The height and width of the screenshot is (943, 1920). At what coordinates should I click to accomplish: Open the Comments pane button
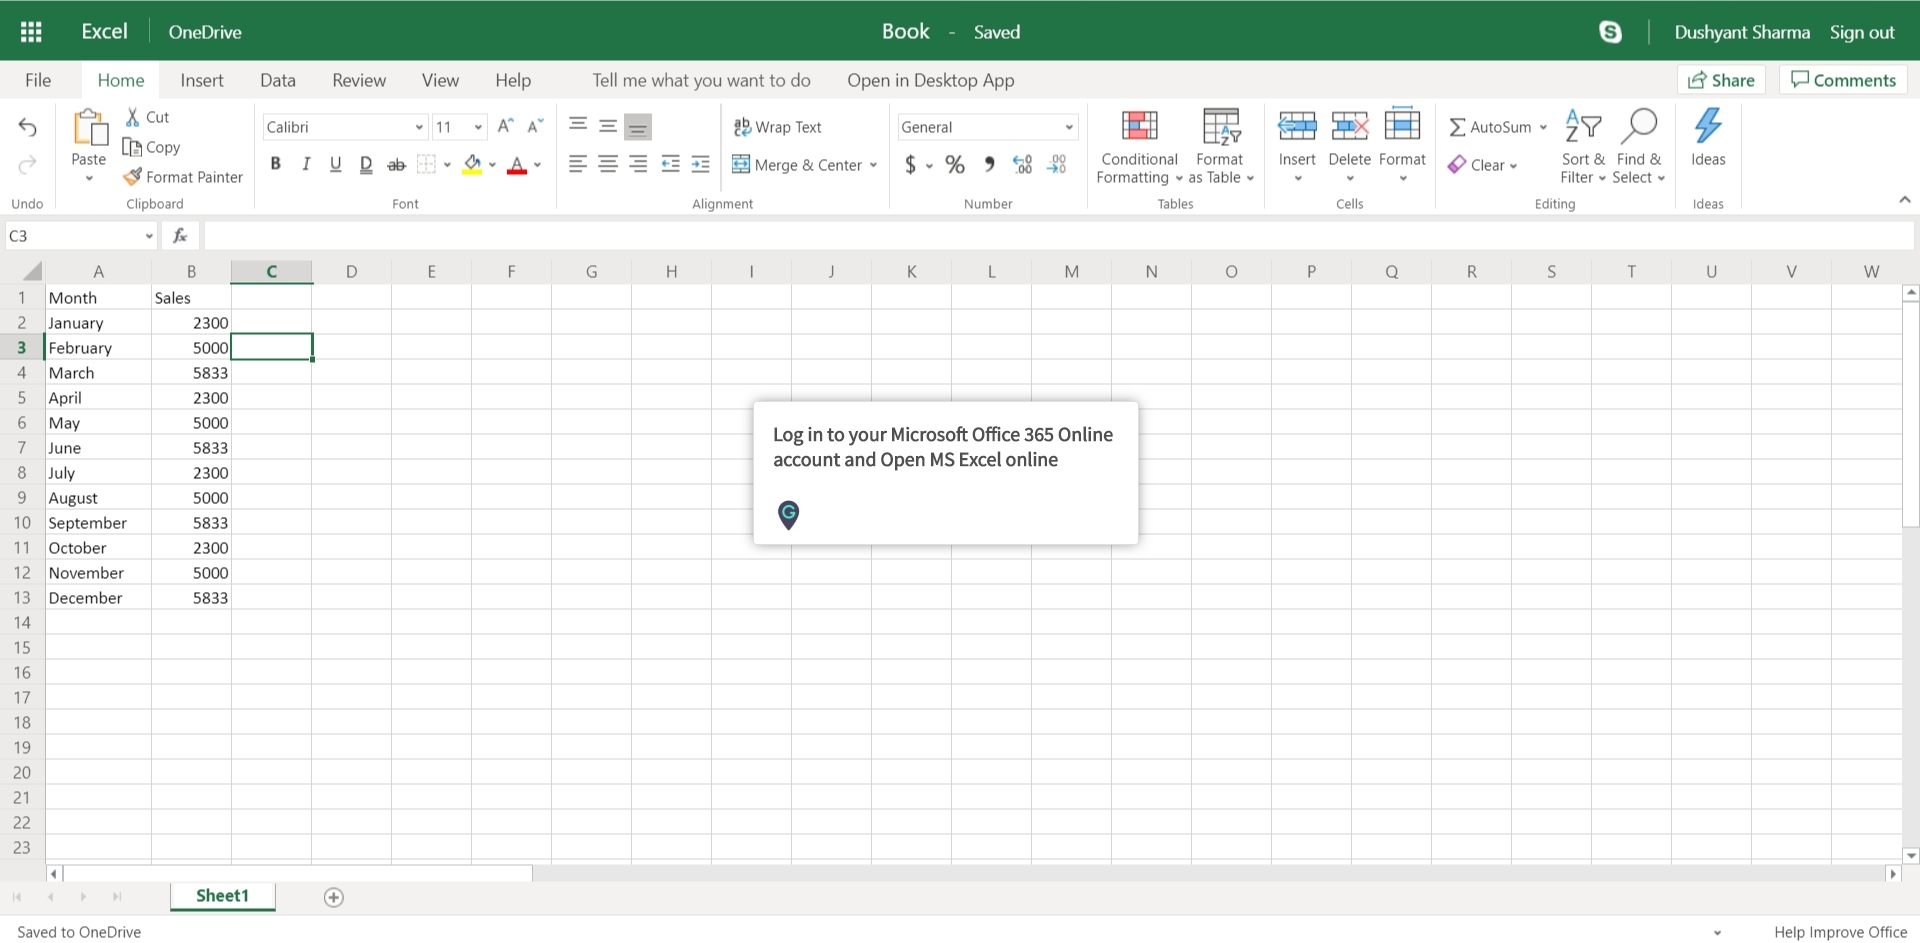[1843, 80]
